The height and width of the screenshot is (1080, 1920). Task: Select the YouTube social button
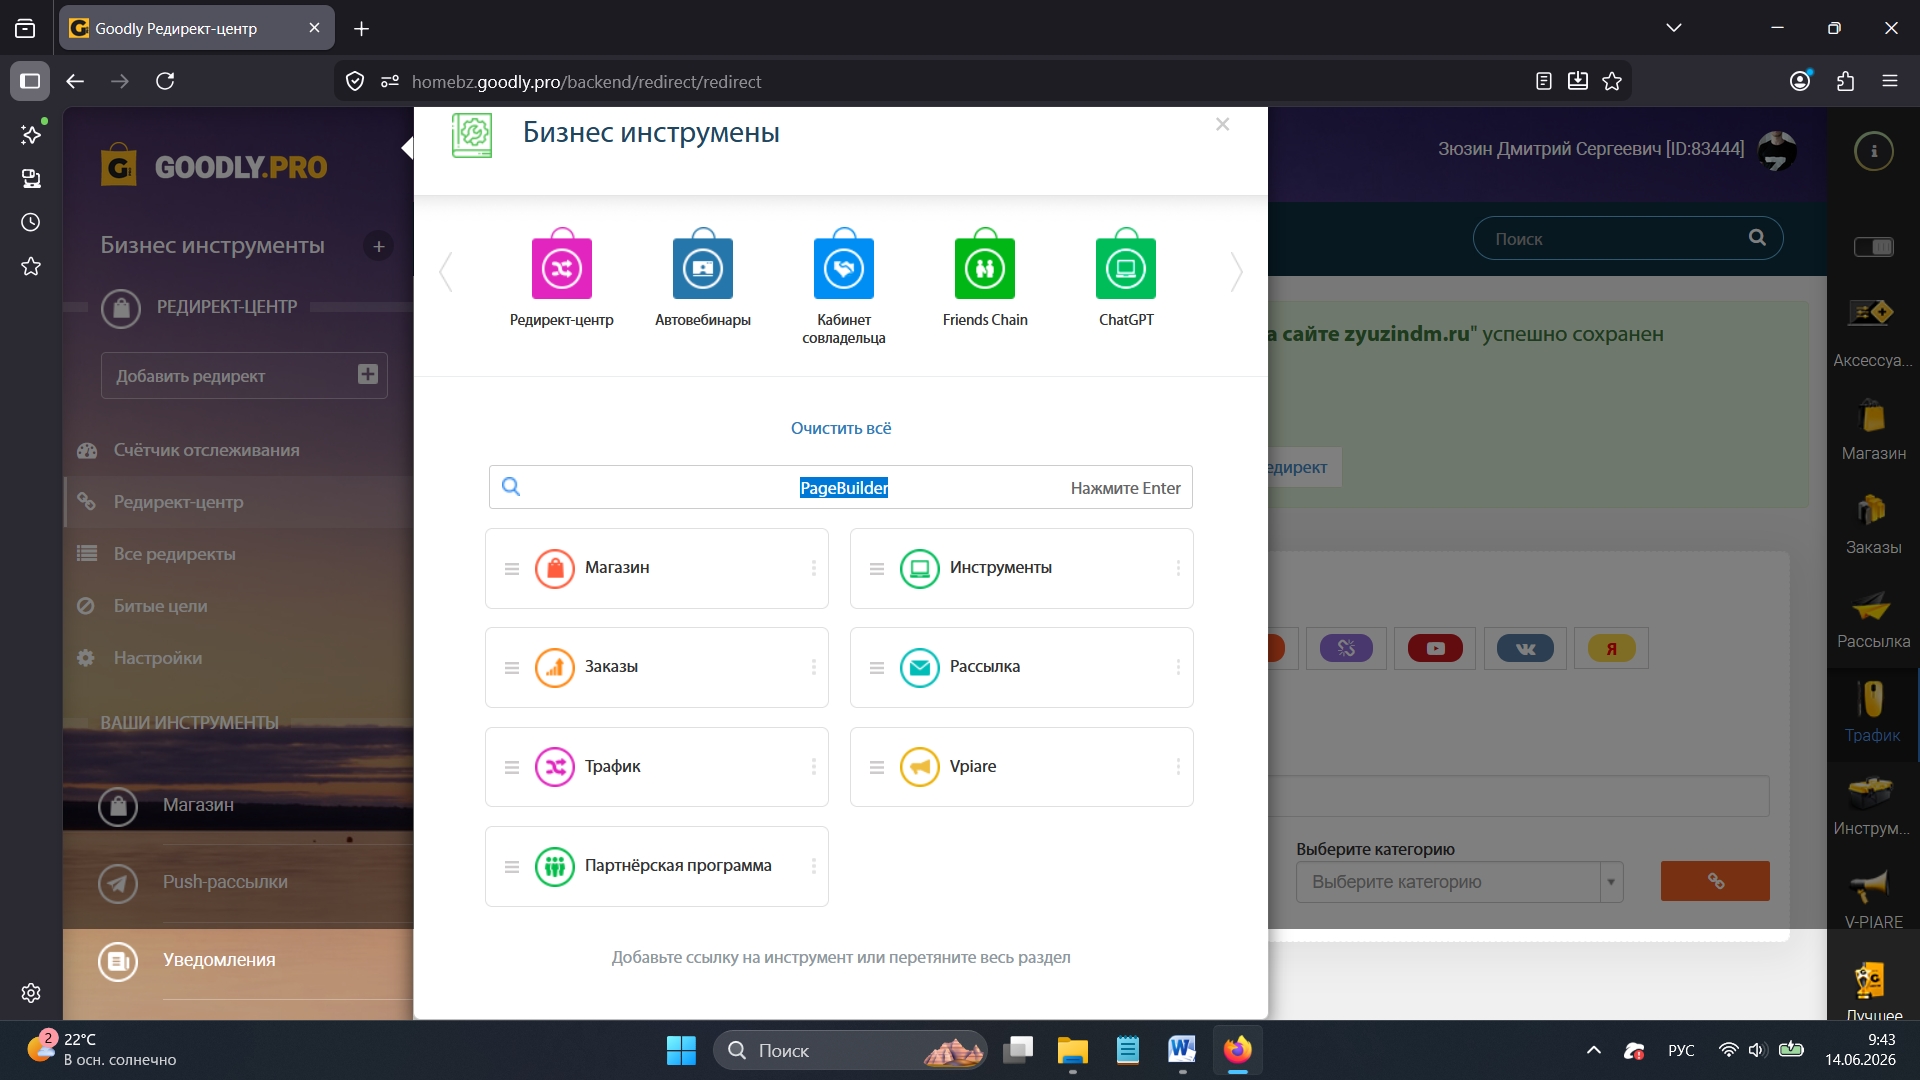[1435, 648]
